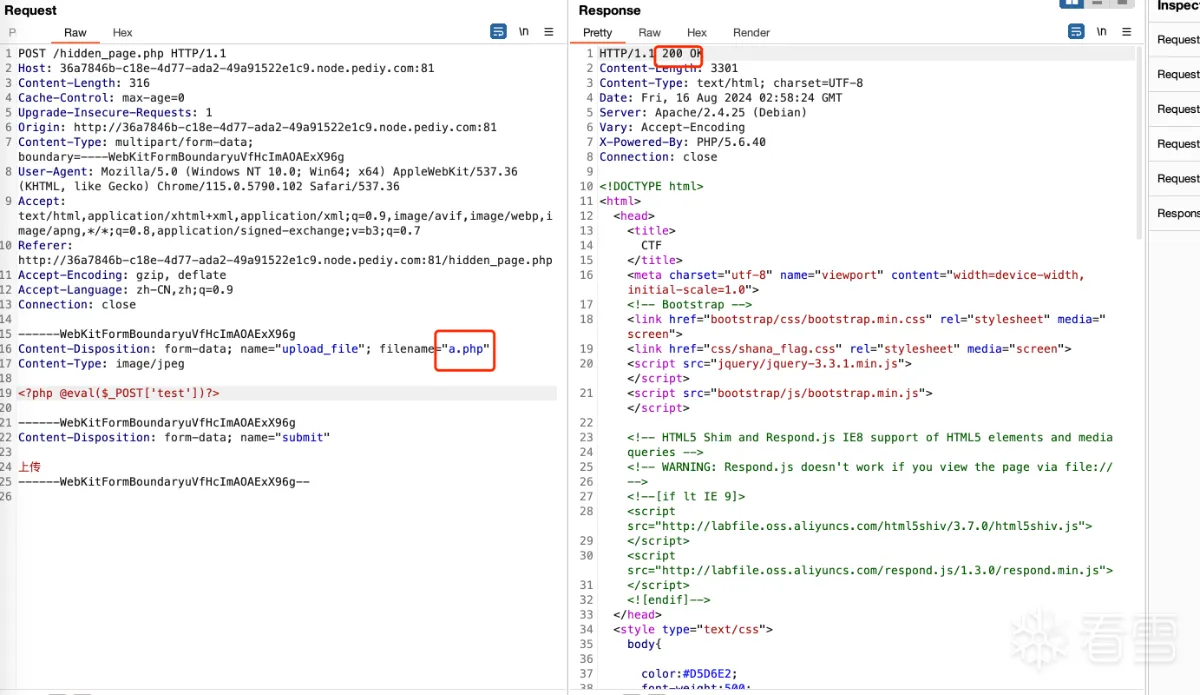Click 'Content-Type: image/jpeg' line in the request

(101, 364)
